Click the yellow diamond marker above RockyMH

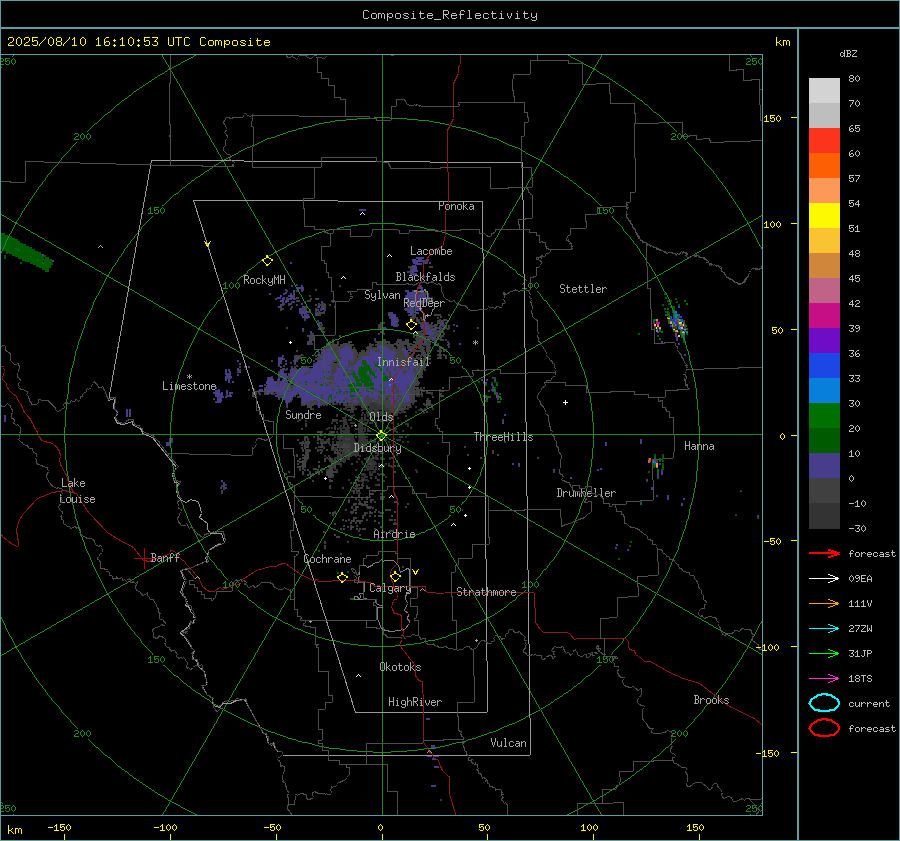point(267,261)
